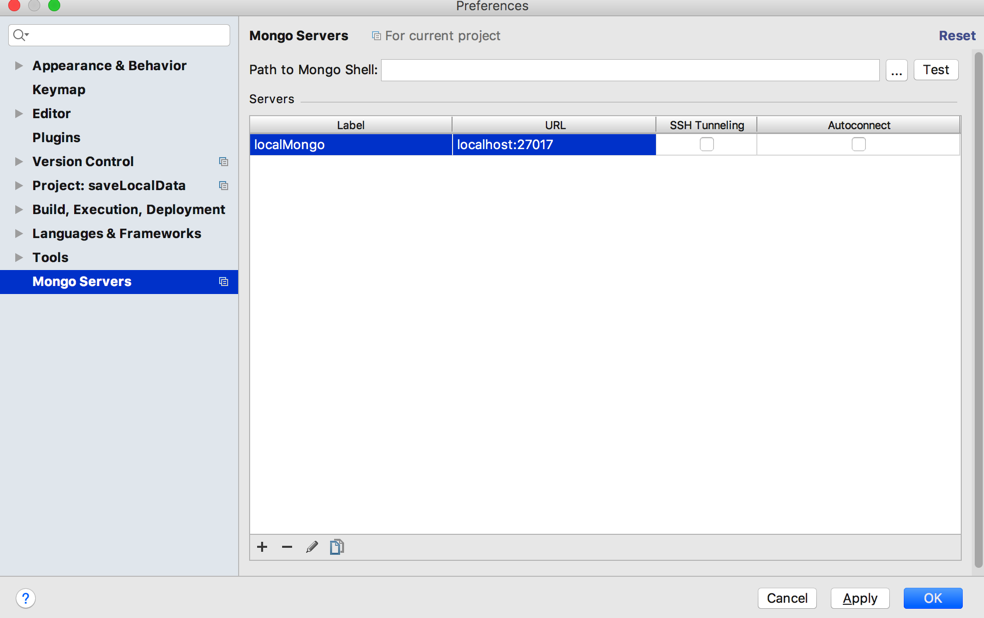This screenshot has height=618, width=984.
Task: Open help via question mark icon
Action: [x=26, y=599]
